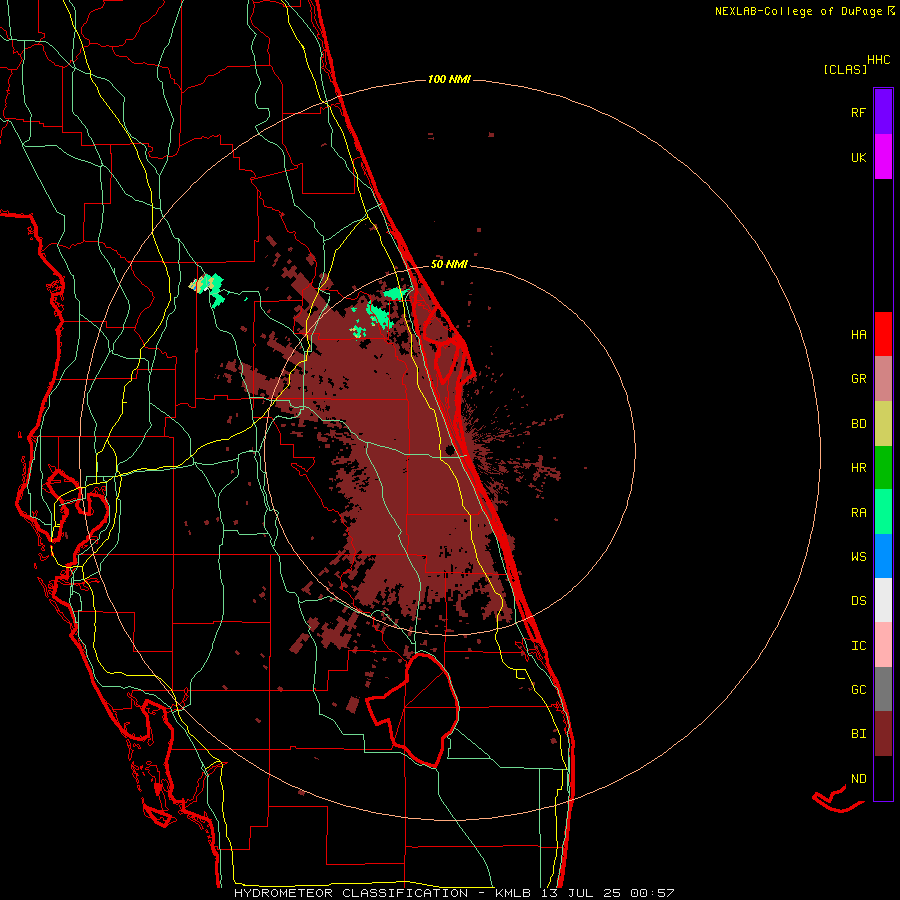The height and width of the screenshot is (900, 900).
Task: Click the 50 NMI range ring label
Action: pos(449,264)
